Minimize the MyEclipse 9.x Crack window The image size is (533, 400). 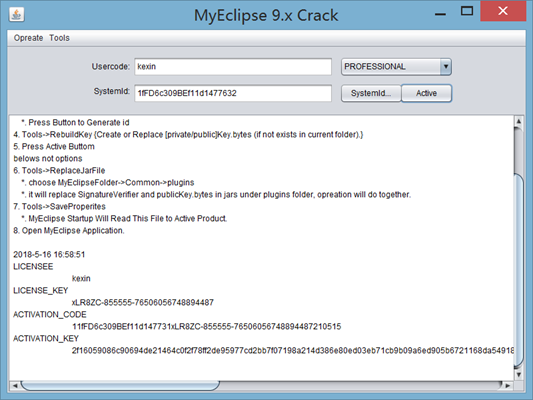click(440, 14)
